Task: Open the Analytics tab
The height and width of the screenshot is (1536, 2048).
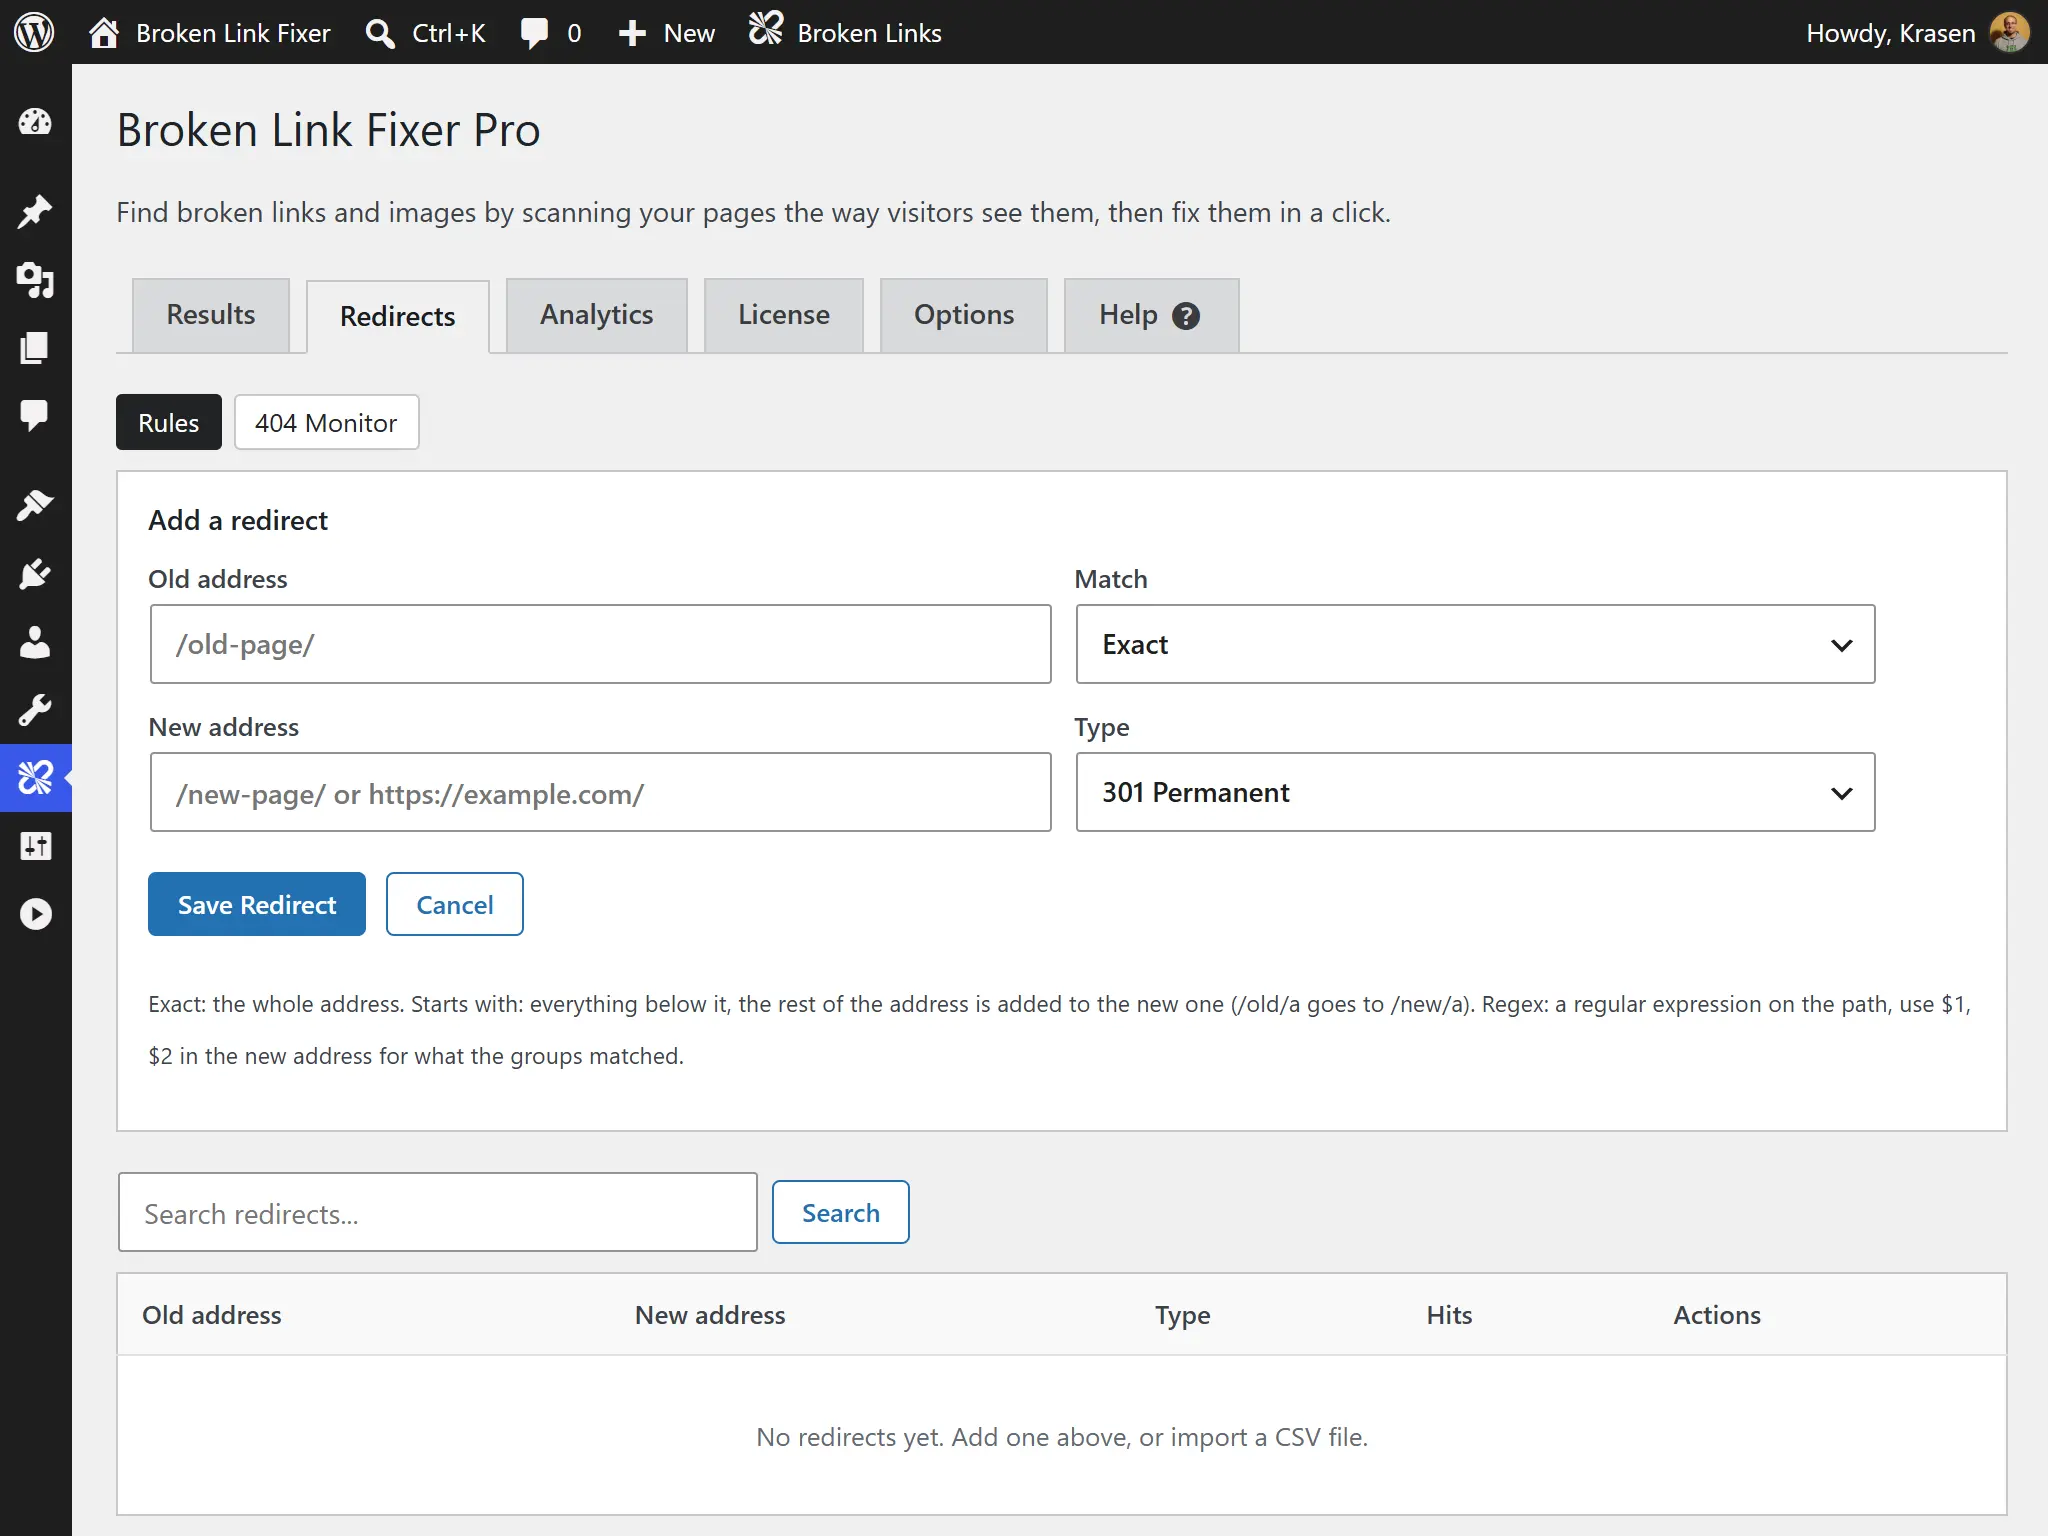Action: coord(597,315)
